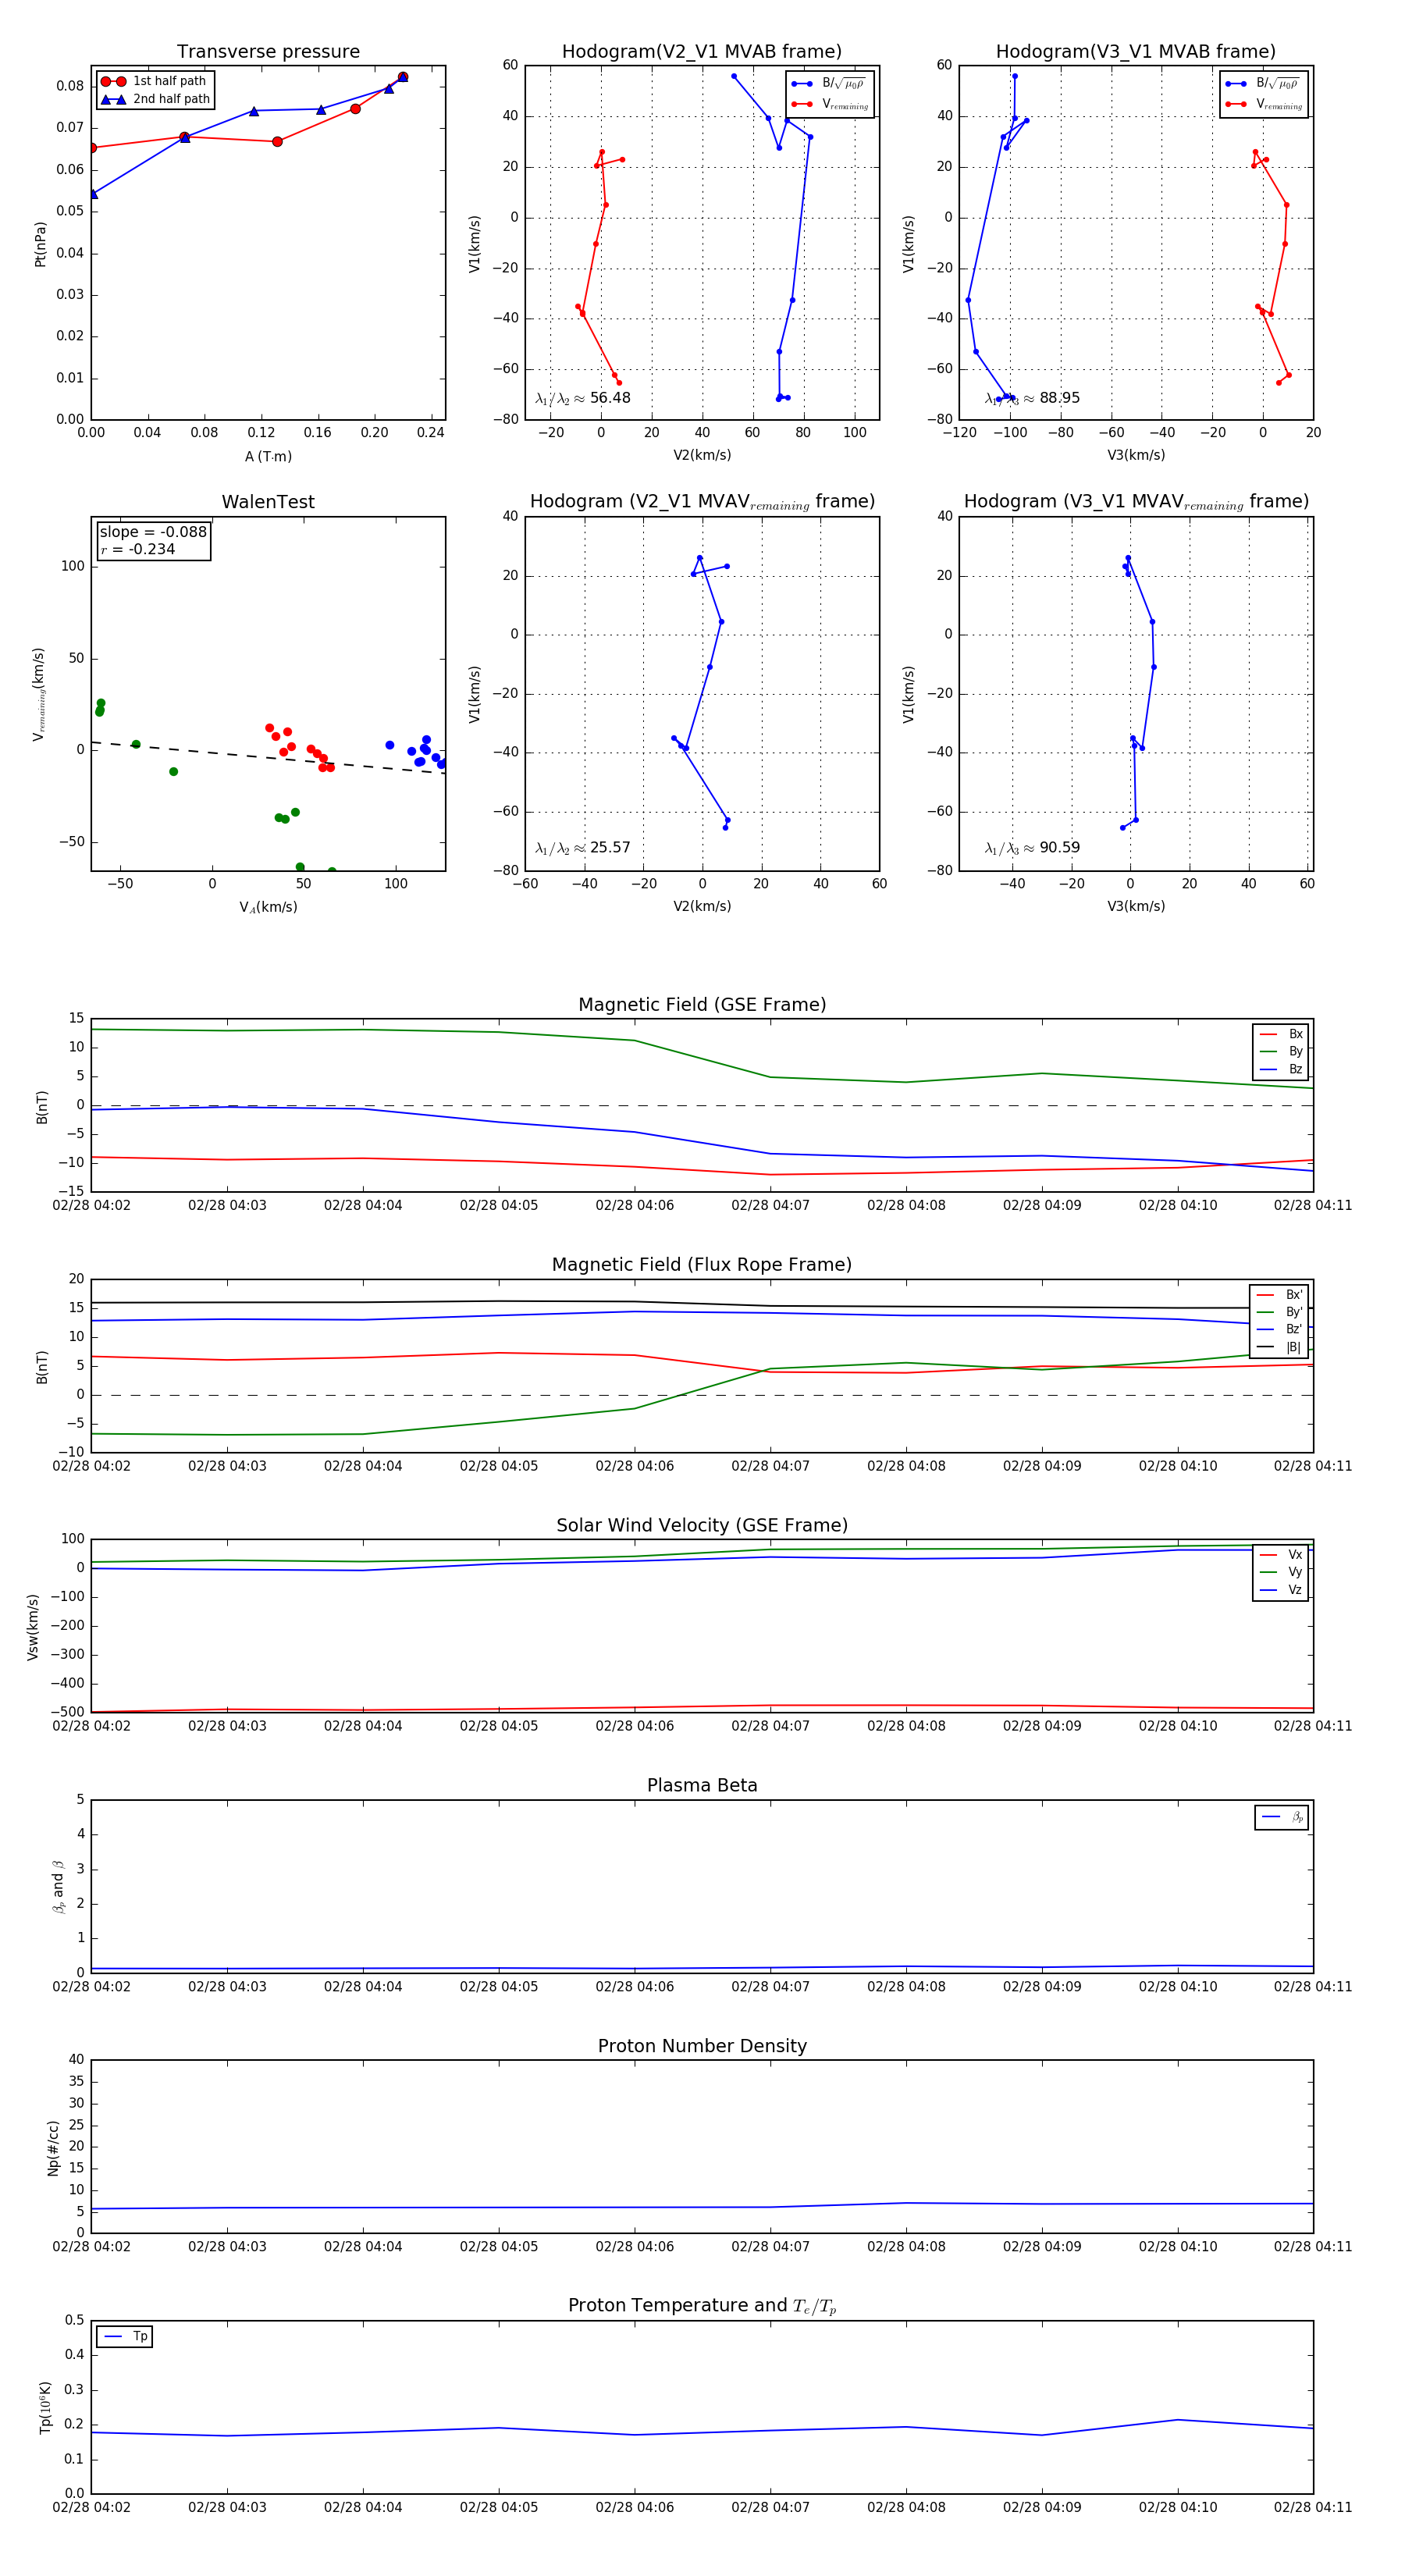Click 'Solar Wind Velocity (GSE Frame)' title
1405x2576 pixels.
pos(702,1526)
